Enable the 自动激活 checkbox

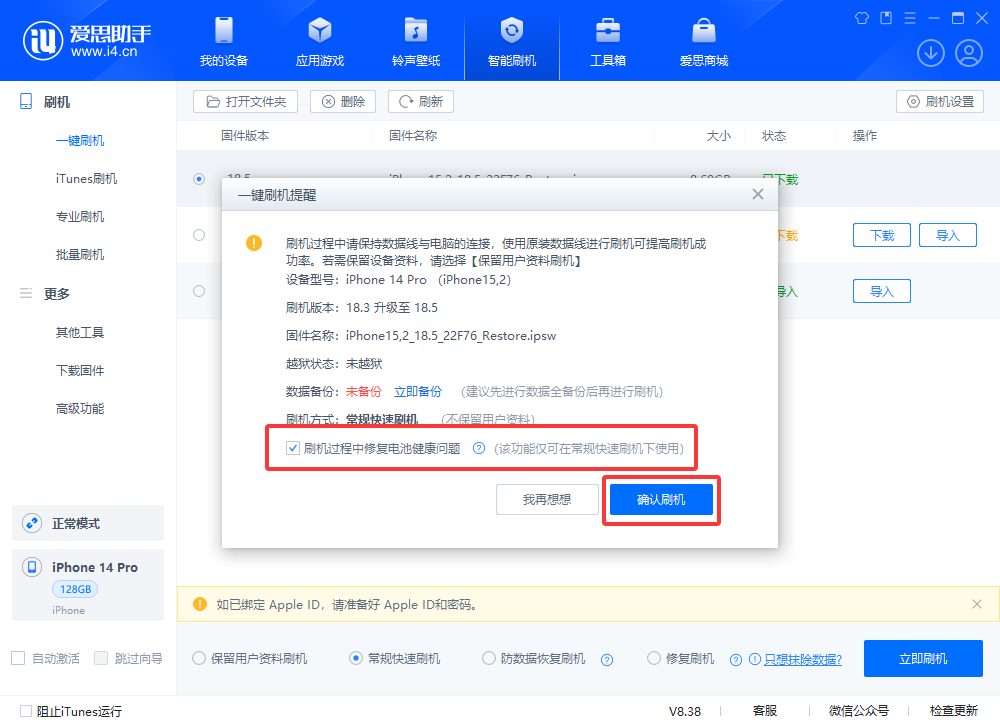(x=18, y=658)
